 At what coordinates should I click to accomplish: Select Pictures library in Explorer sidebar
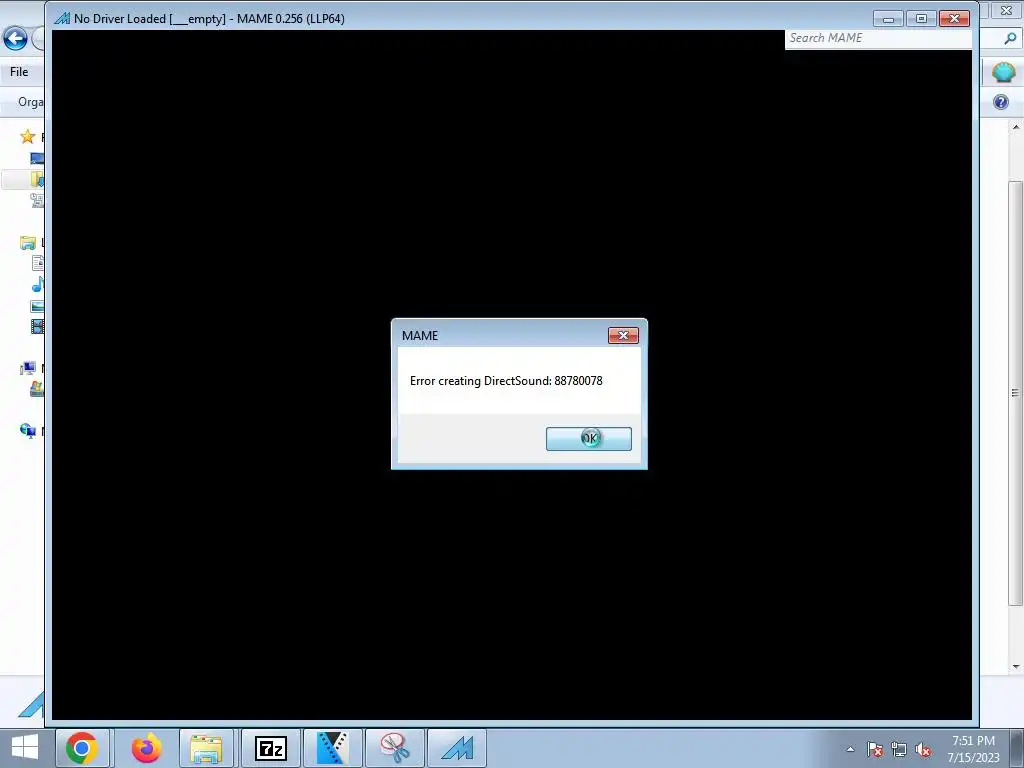[37, 306]
